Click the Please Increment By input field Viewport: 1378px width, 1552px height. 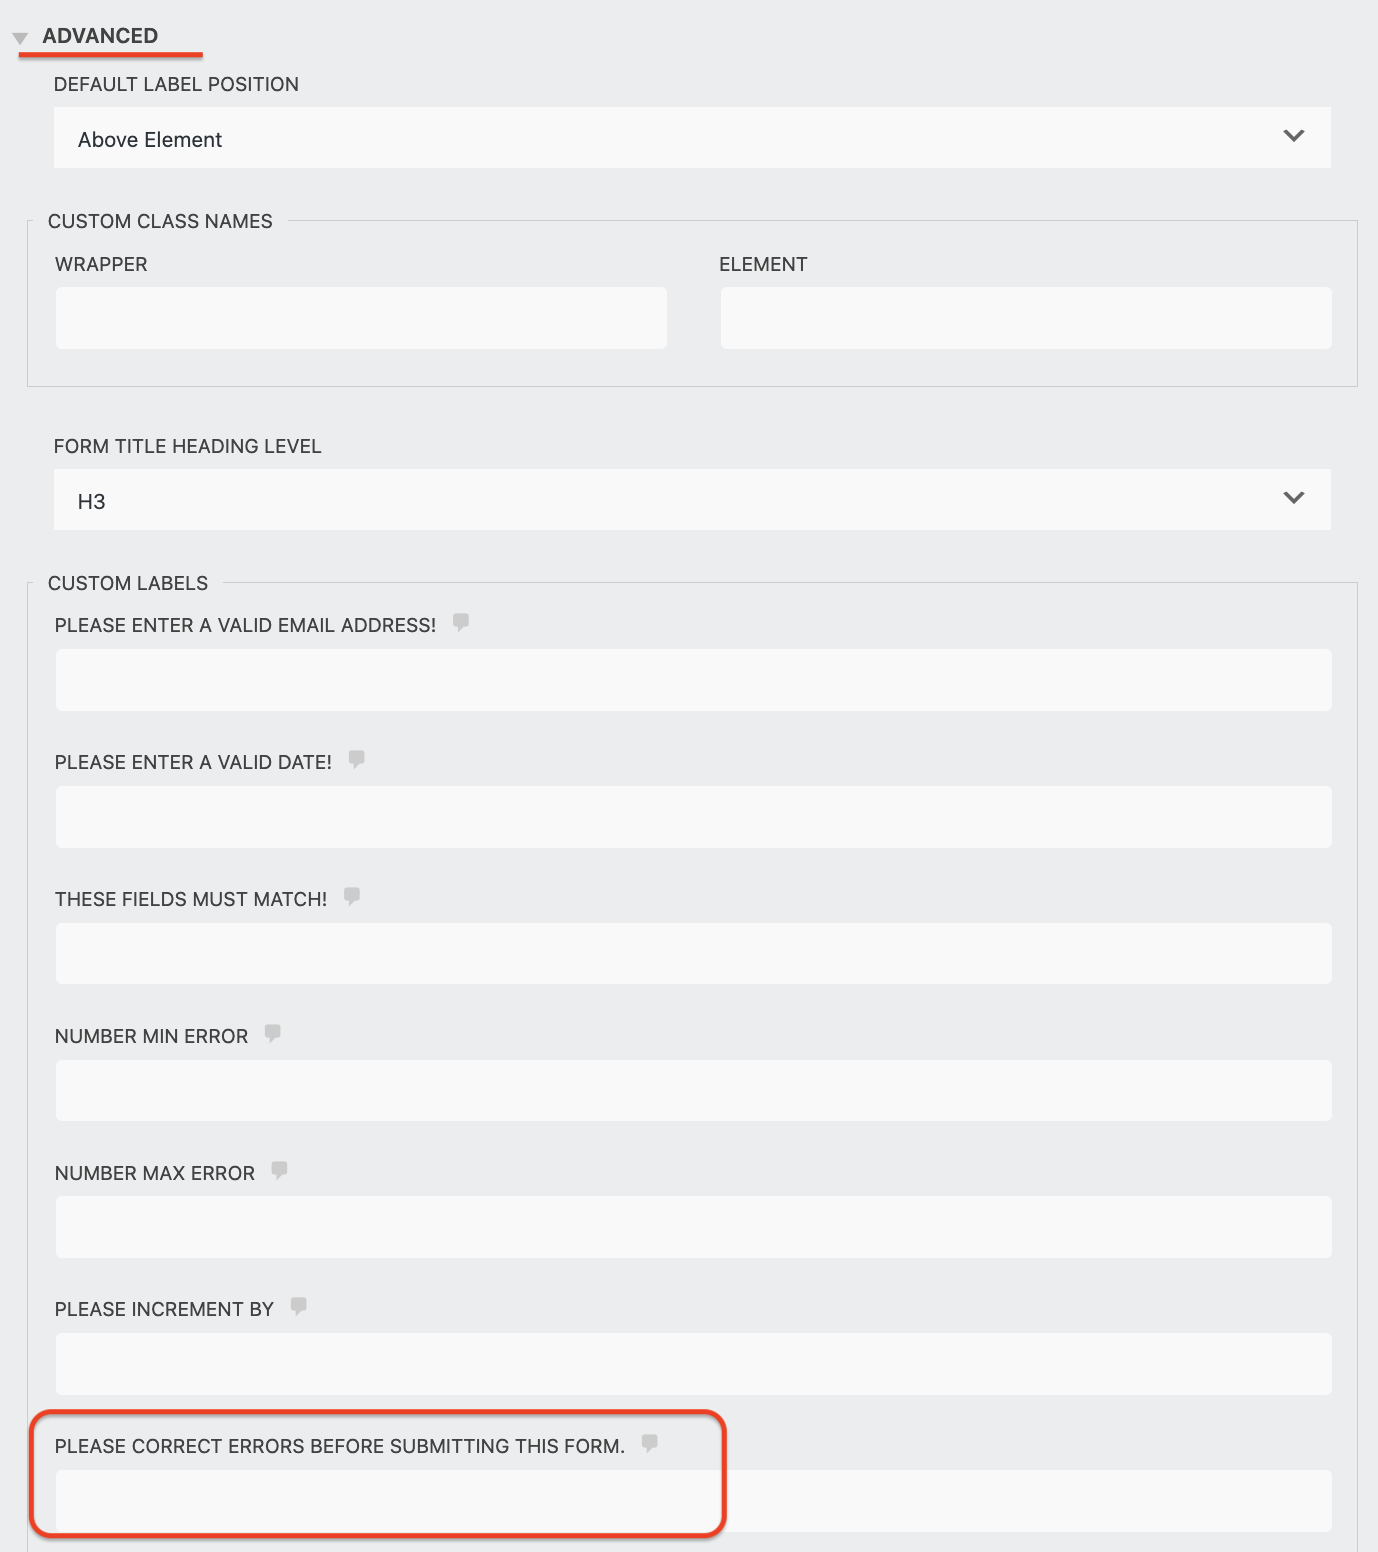tap(694, 1363)
